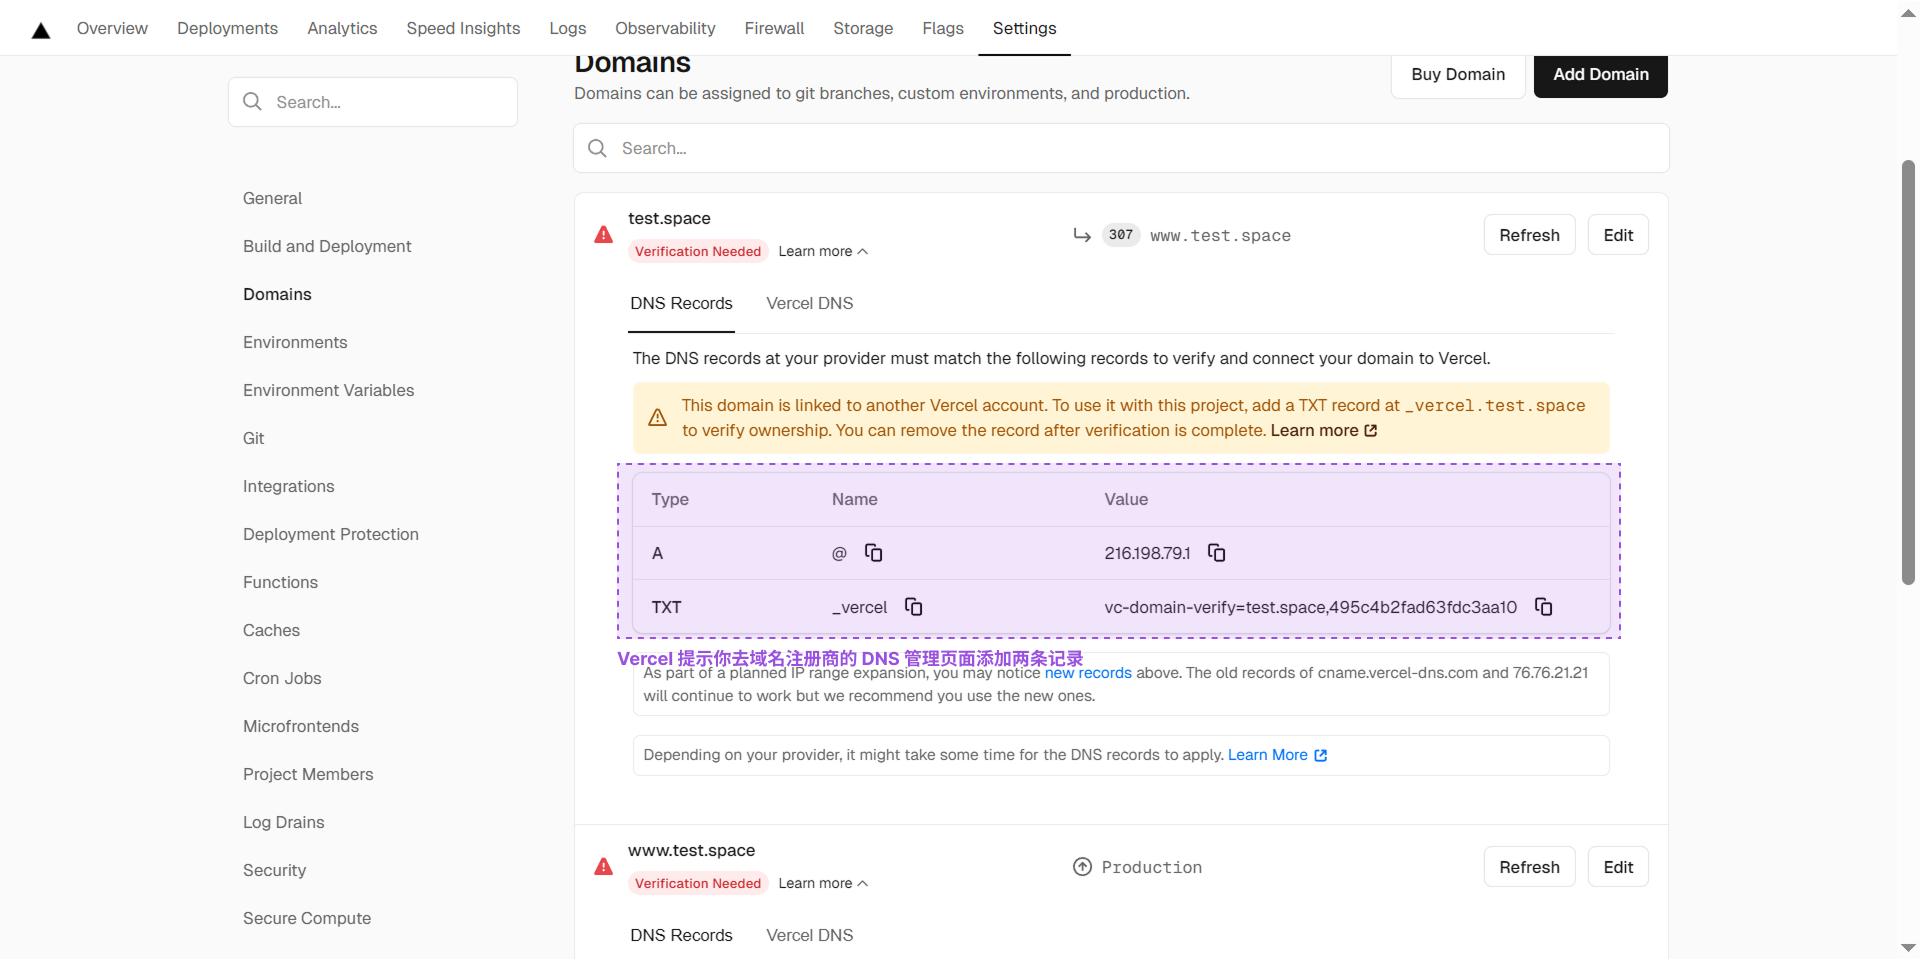Image resolution: width=1920 pixels, height=959 pixels.
Task: Select the Settings tab
Action: (x=1024, y=28)
